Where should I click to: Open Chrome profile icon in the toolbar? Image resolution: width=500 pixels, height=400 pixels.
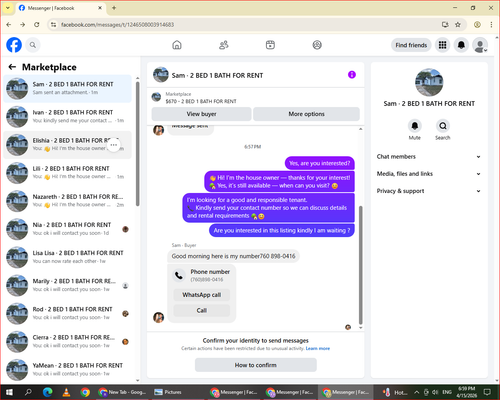point(477,25)
